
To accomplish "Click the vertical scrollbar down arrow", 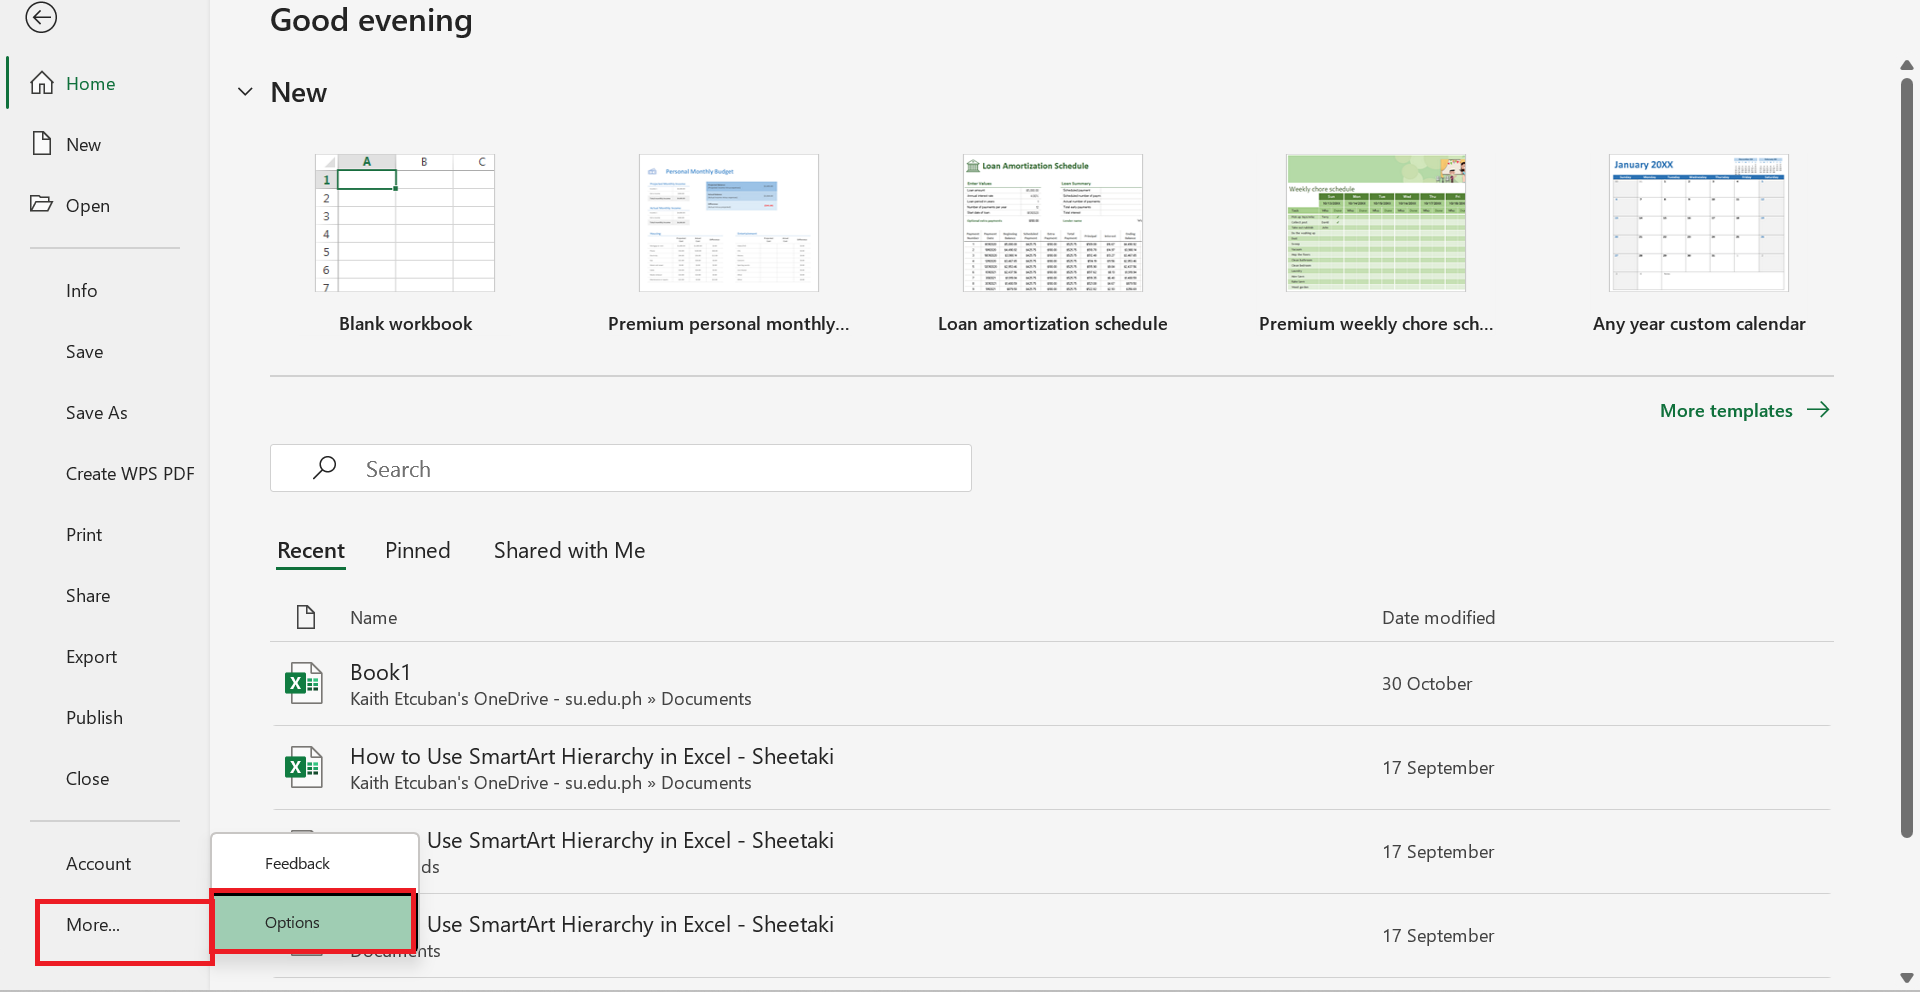I will [x=1906, y=978].
